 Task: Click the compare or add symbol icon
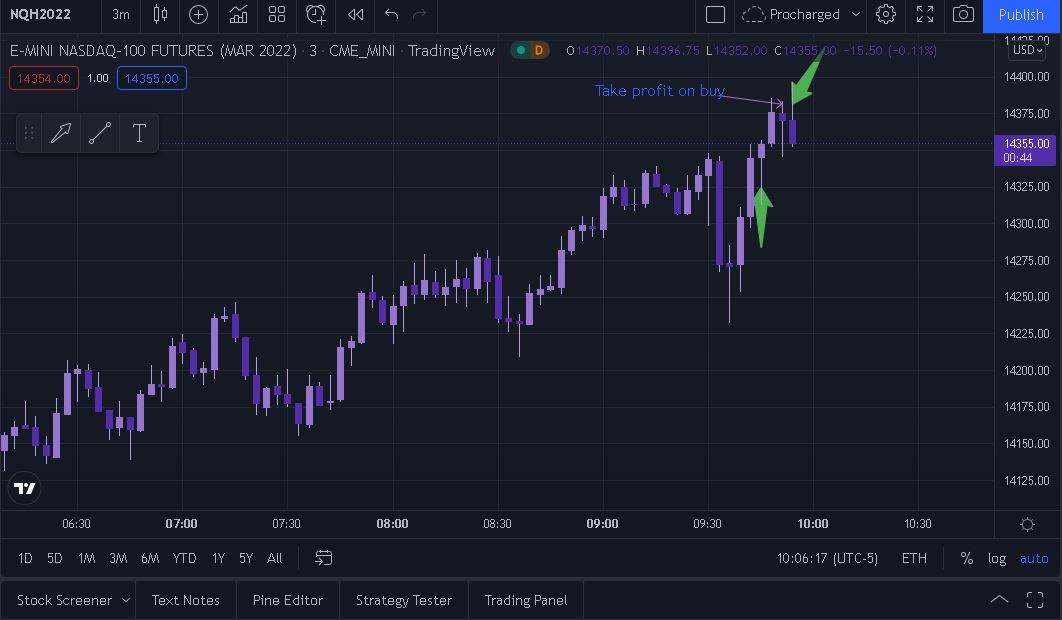coord(199,14)
